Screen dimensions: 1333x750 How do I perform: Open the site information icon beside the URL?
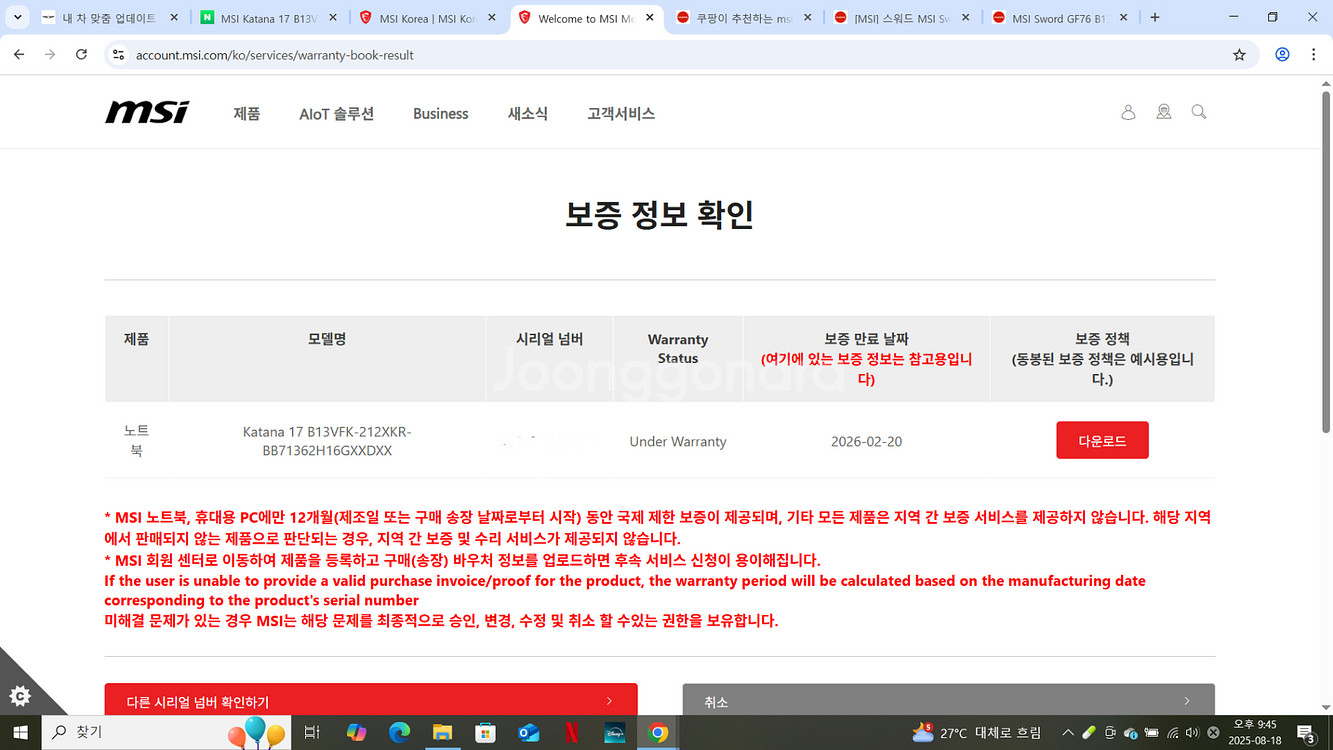118,55
